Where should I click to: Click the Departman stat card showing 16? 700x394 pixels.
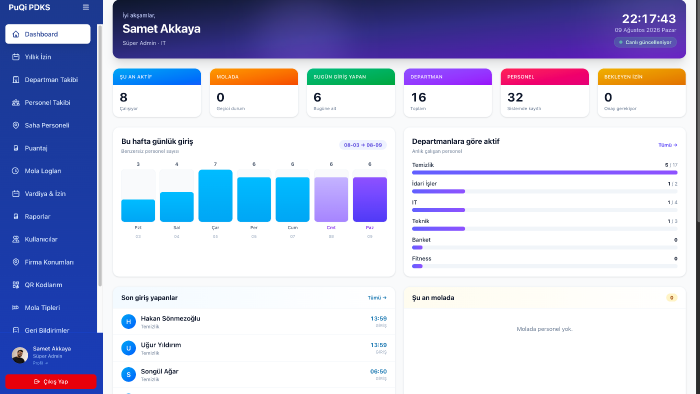(448, 93)
